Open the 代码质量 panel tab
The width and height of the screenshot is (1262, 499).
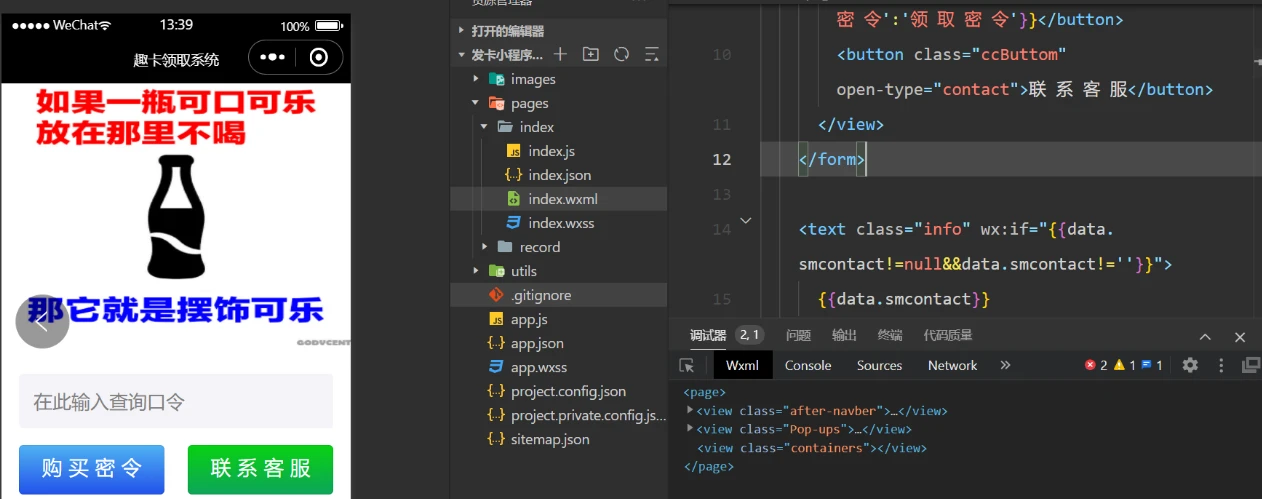(948, 335)
